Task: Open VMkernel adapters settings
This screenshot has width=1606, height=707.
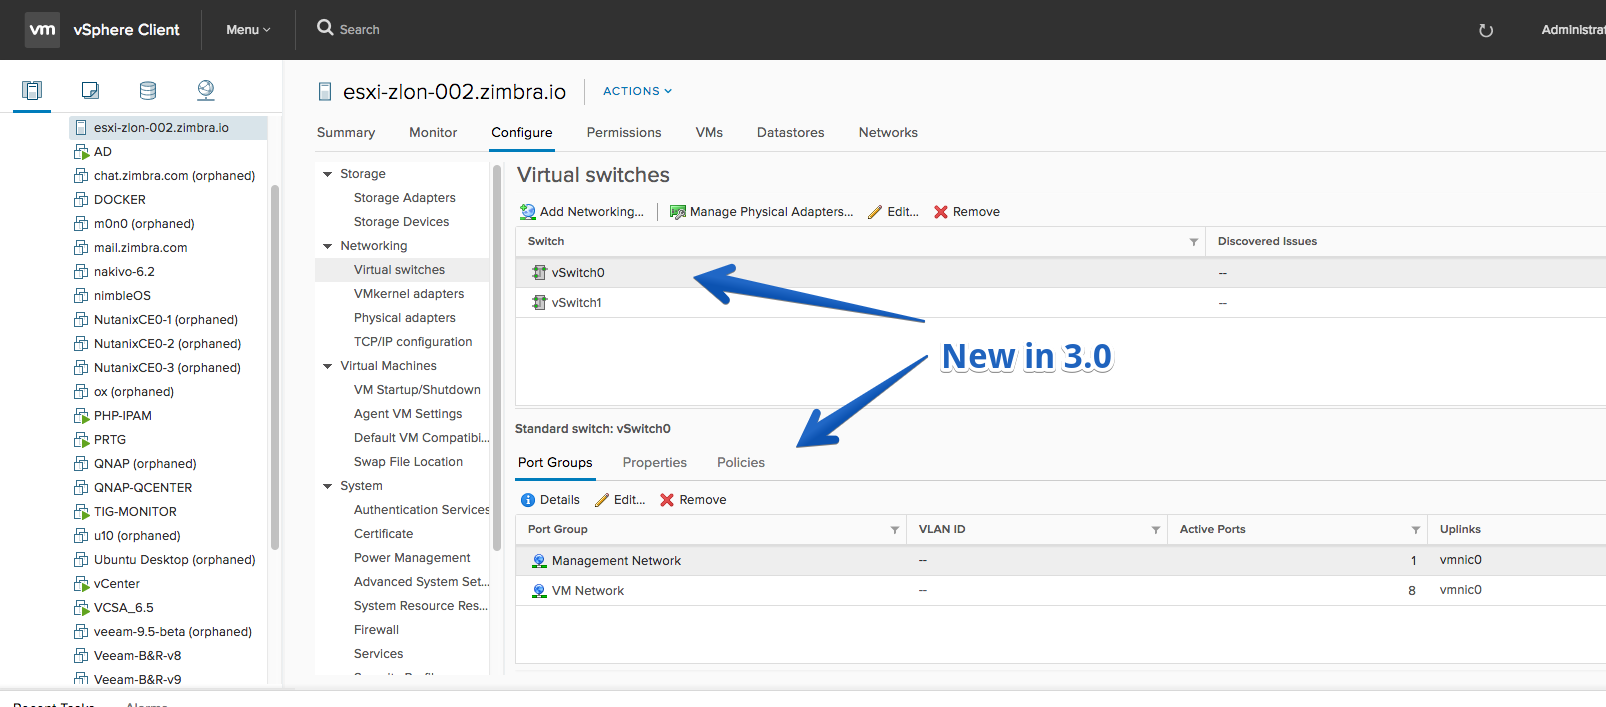Action: coord(409,294)
